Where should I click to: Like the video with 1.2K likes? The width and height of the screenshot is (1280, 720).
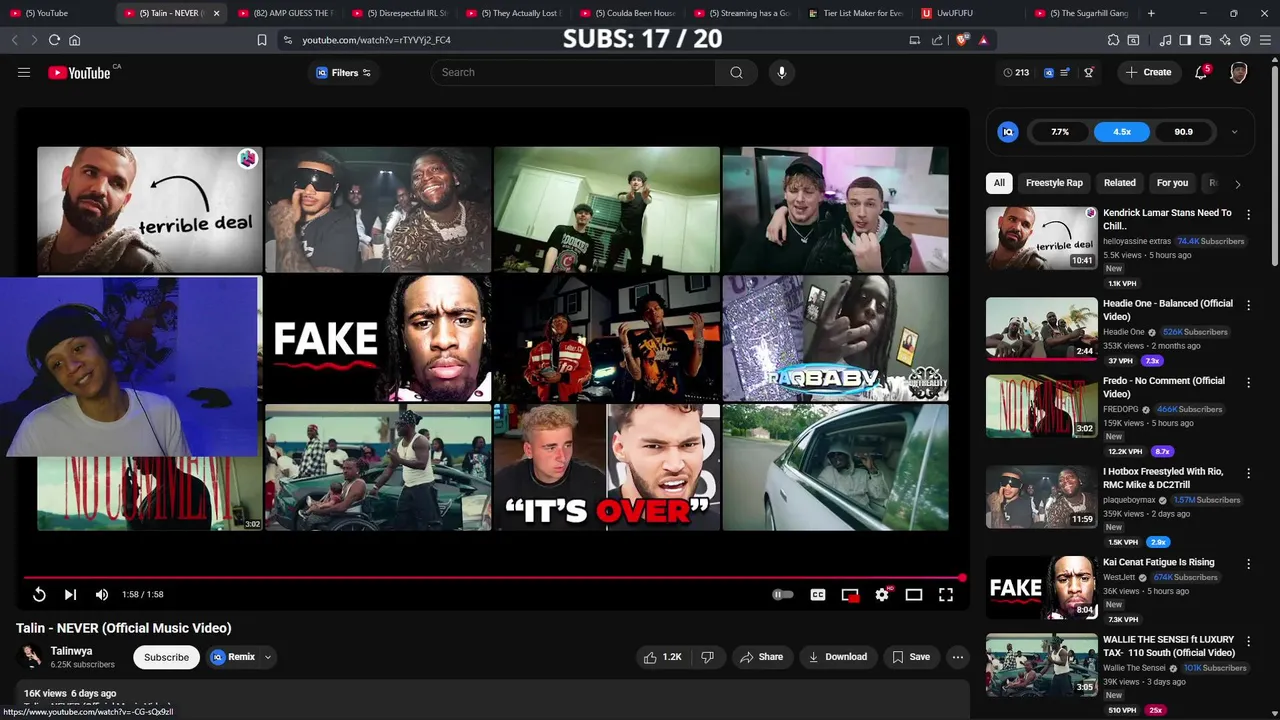[664, 657]
